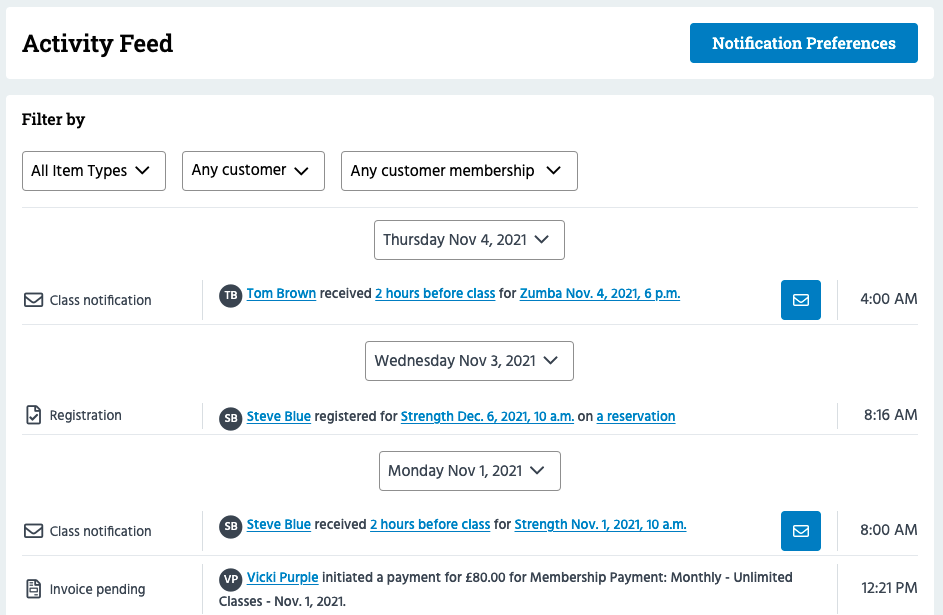Open the All Item Types filter dropdown
Viewport: 943px width, 615px height.
[93, 171]
